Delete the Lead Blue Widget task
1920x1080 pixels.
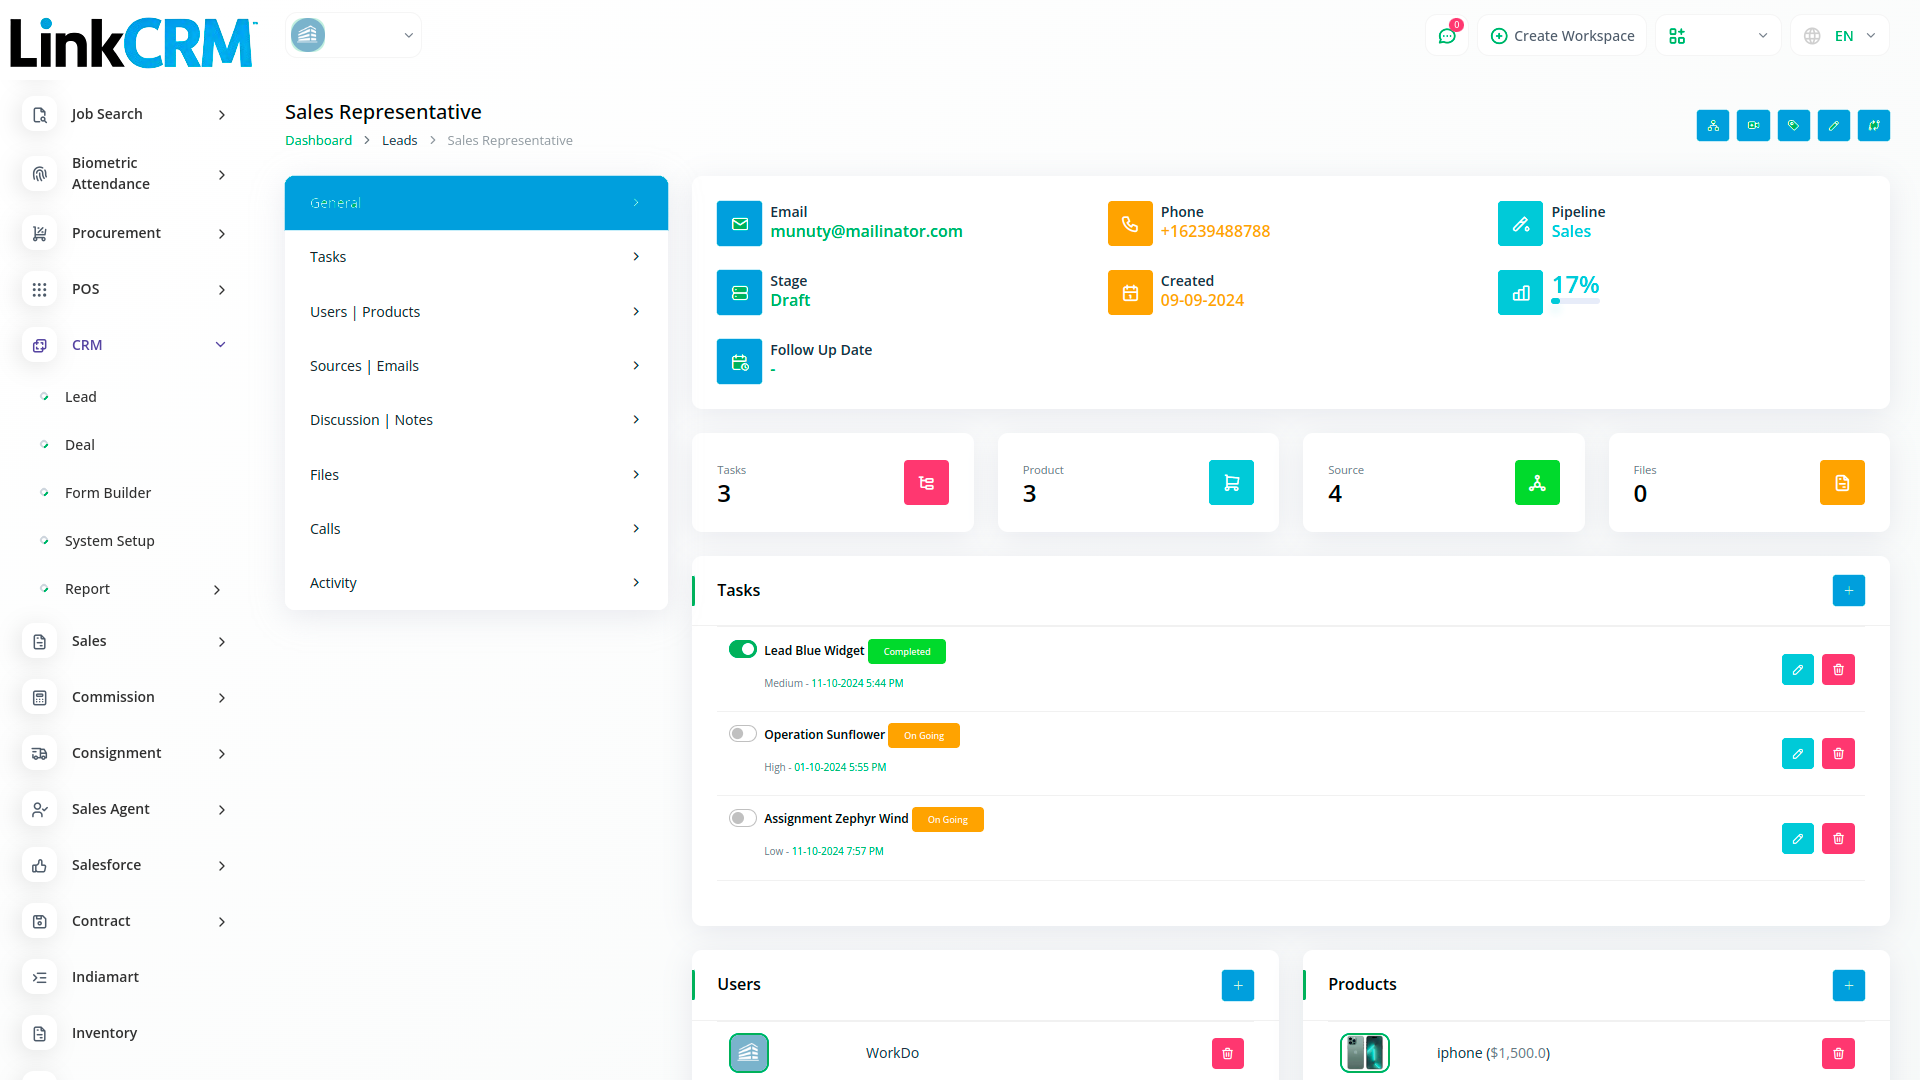click(1838, 670)
